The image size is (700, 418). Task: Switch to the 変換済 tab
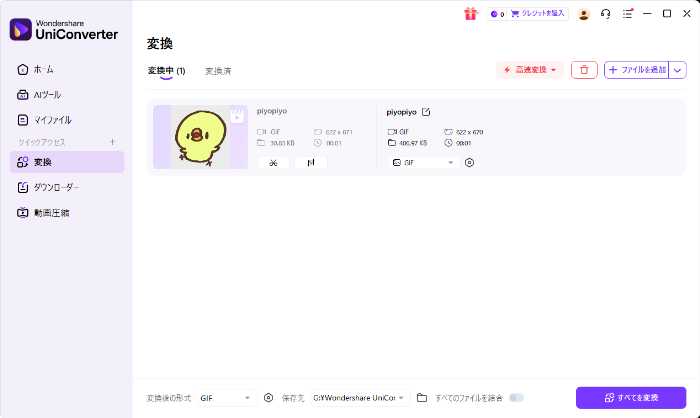(218, 71)
